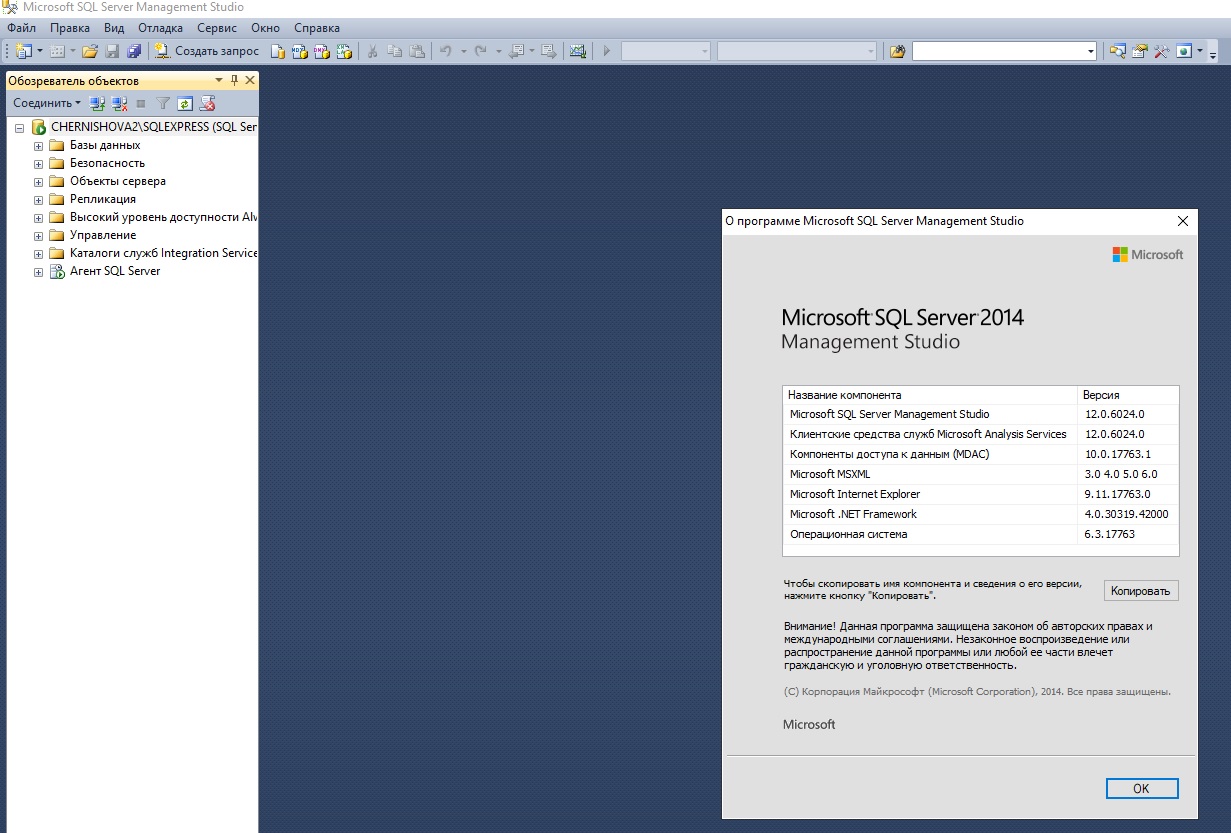The image size is (1231, 833).
Task: Click the Refresh icon in Object Explorer
Action: click(184, 103)
